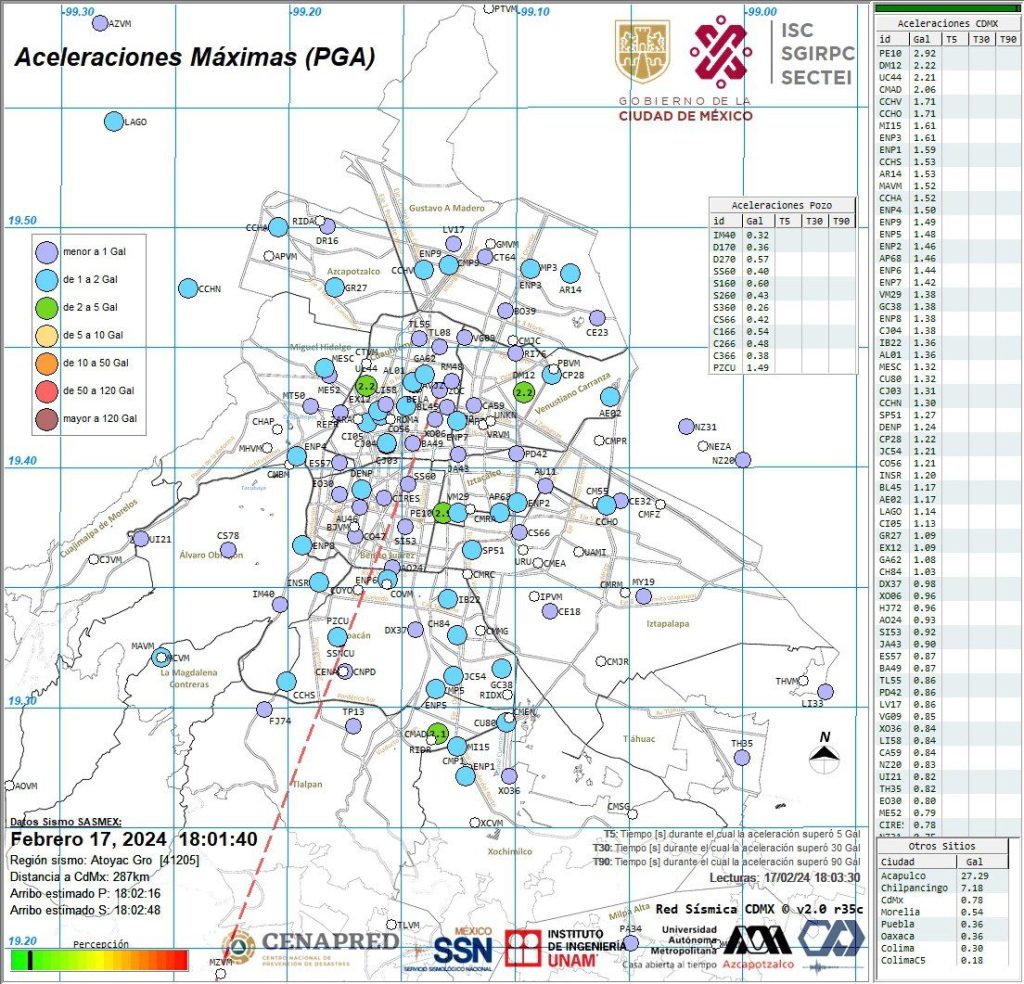
Task: Click the Instituto de Ingeniería UNAM logo
Action: [x=565, y=948]
